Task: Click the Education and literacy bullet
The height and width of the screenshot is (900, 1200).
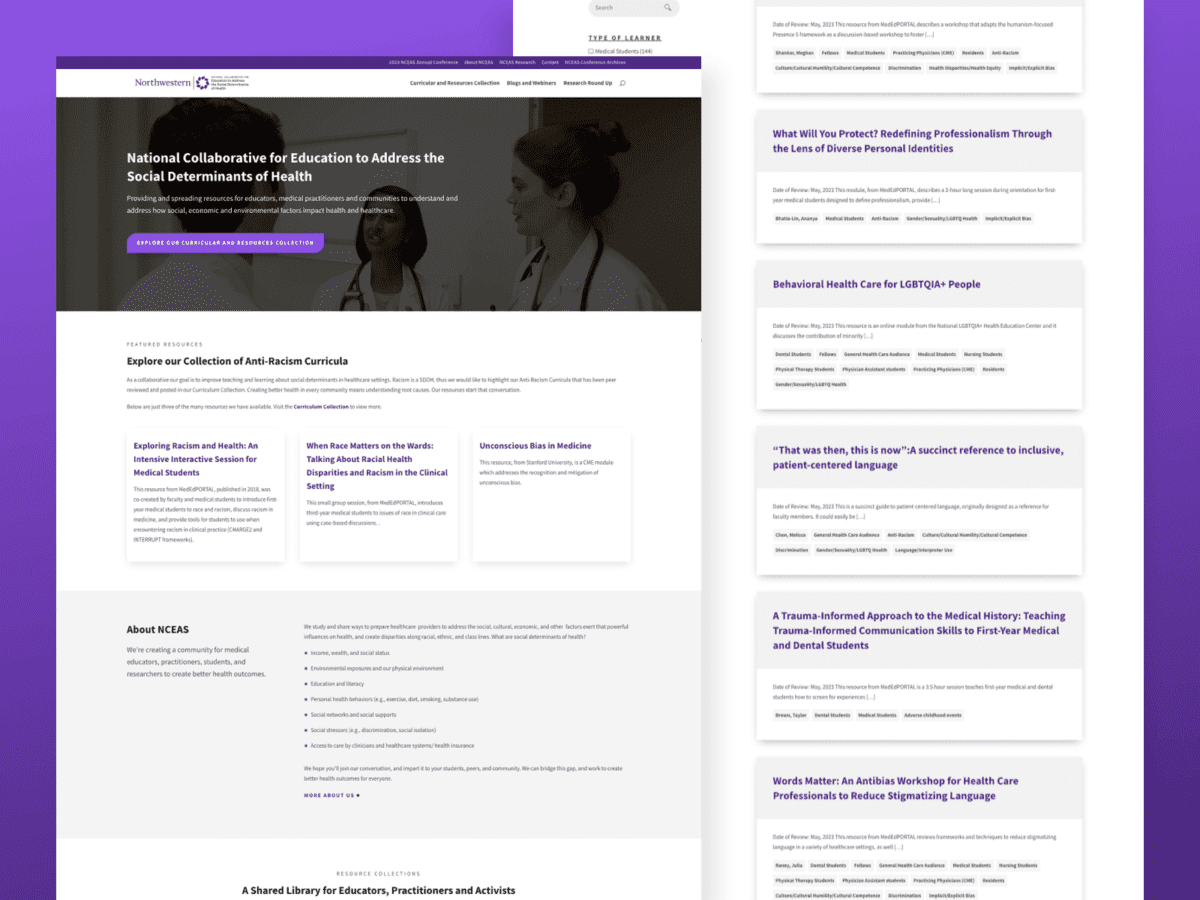Action: pyautogui.click(x=336, y=684)
